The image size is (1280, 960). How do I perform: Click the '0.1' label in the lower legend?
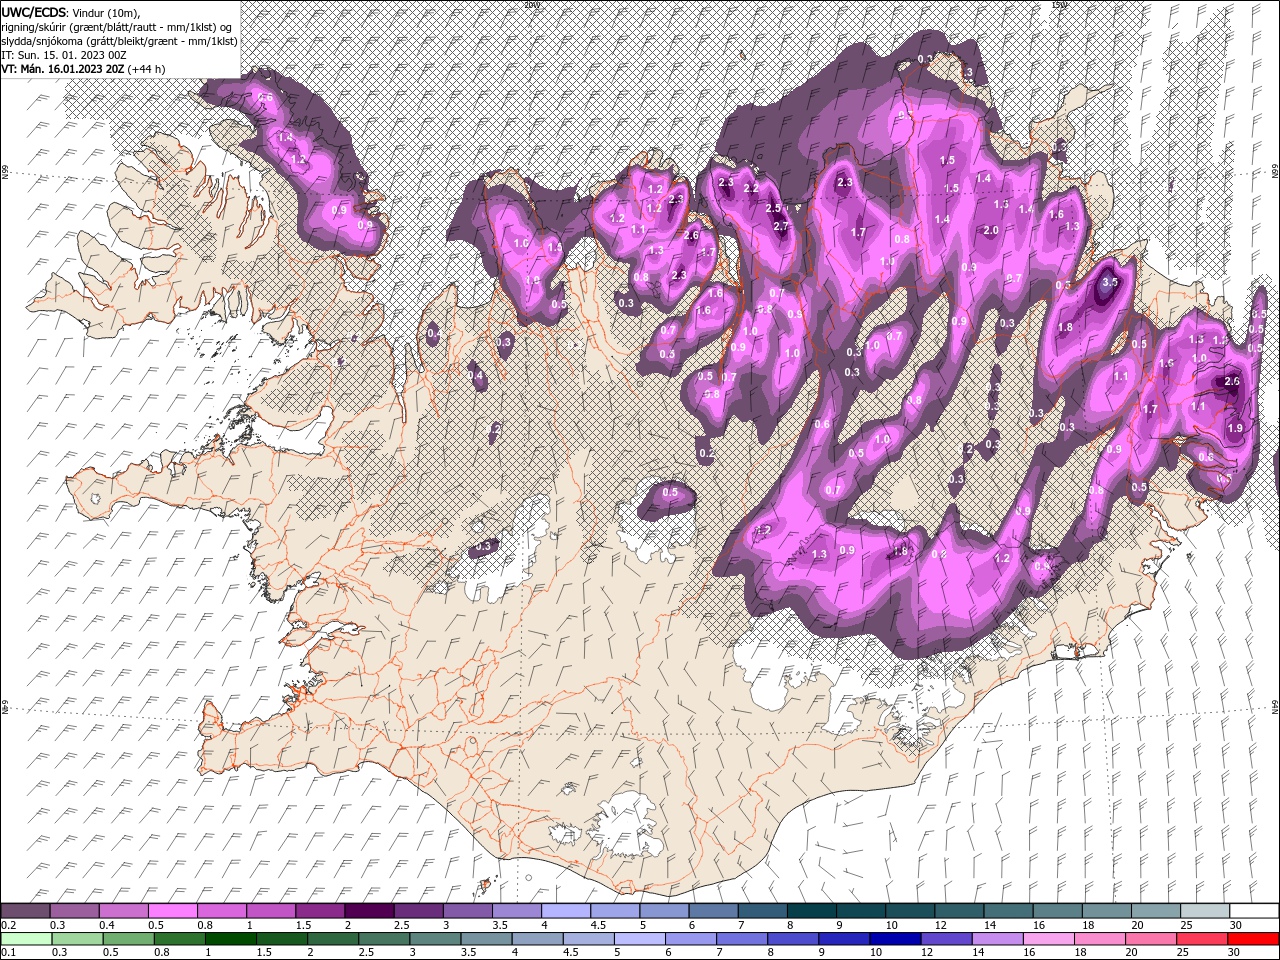(8, 953)
